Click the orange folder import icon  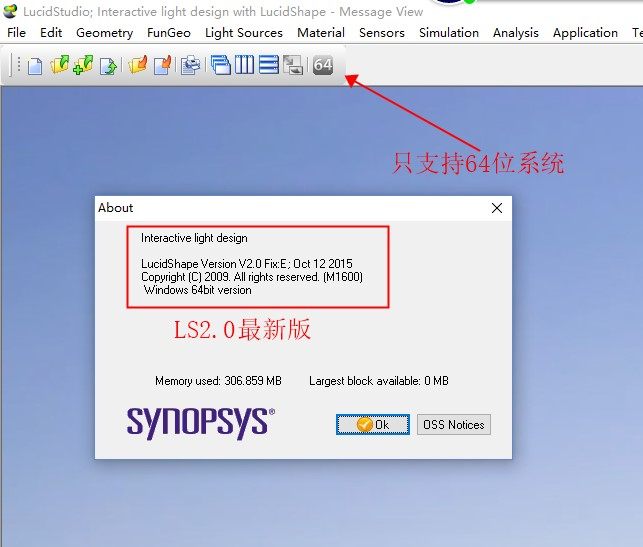138,66
